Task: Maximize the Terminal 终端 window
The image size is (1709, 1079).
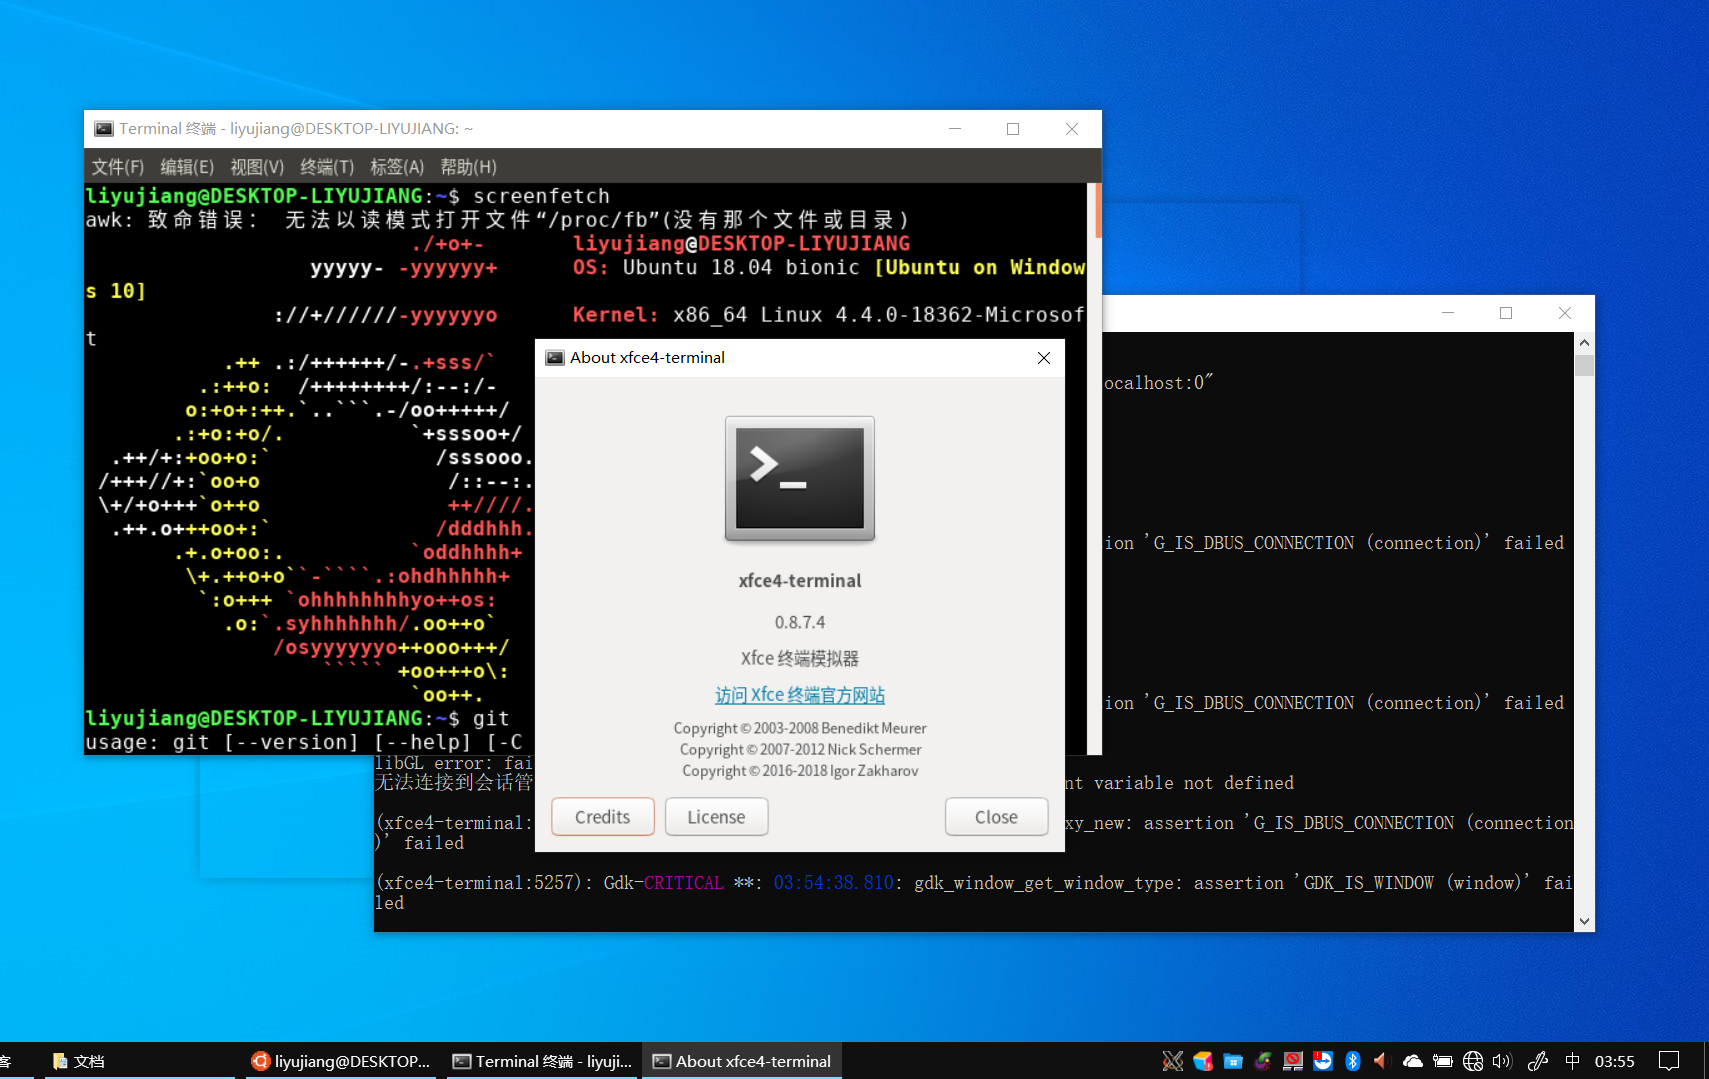Action: click(x=1013, y=129)
